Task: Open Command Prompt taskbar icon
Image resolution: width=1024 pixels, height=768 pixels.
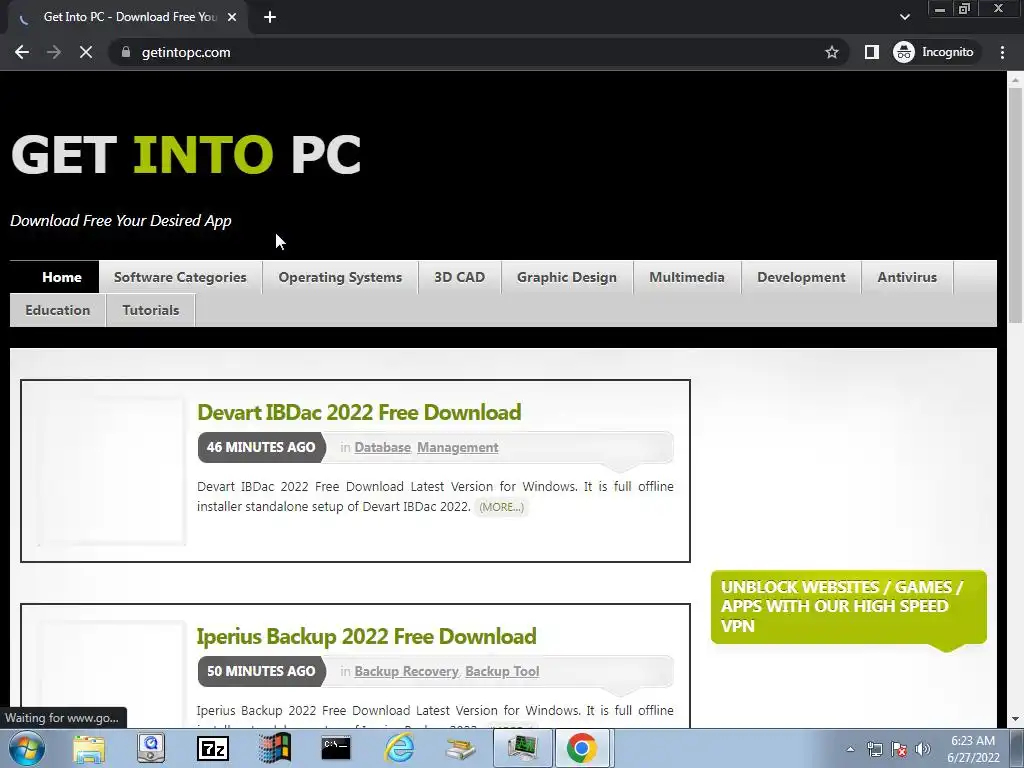Action: (336, 748)
